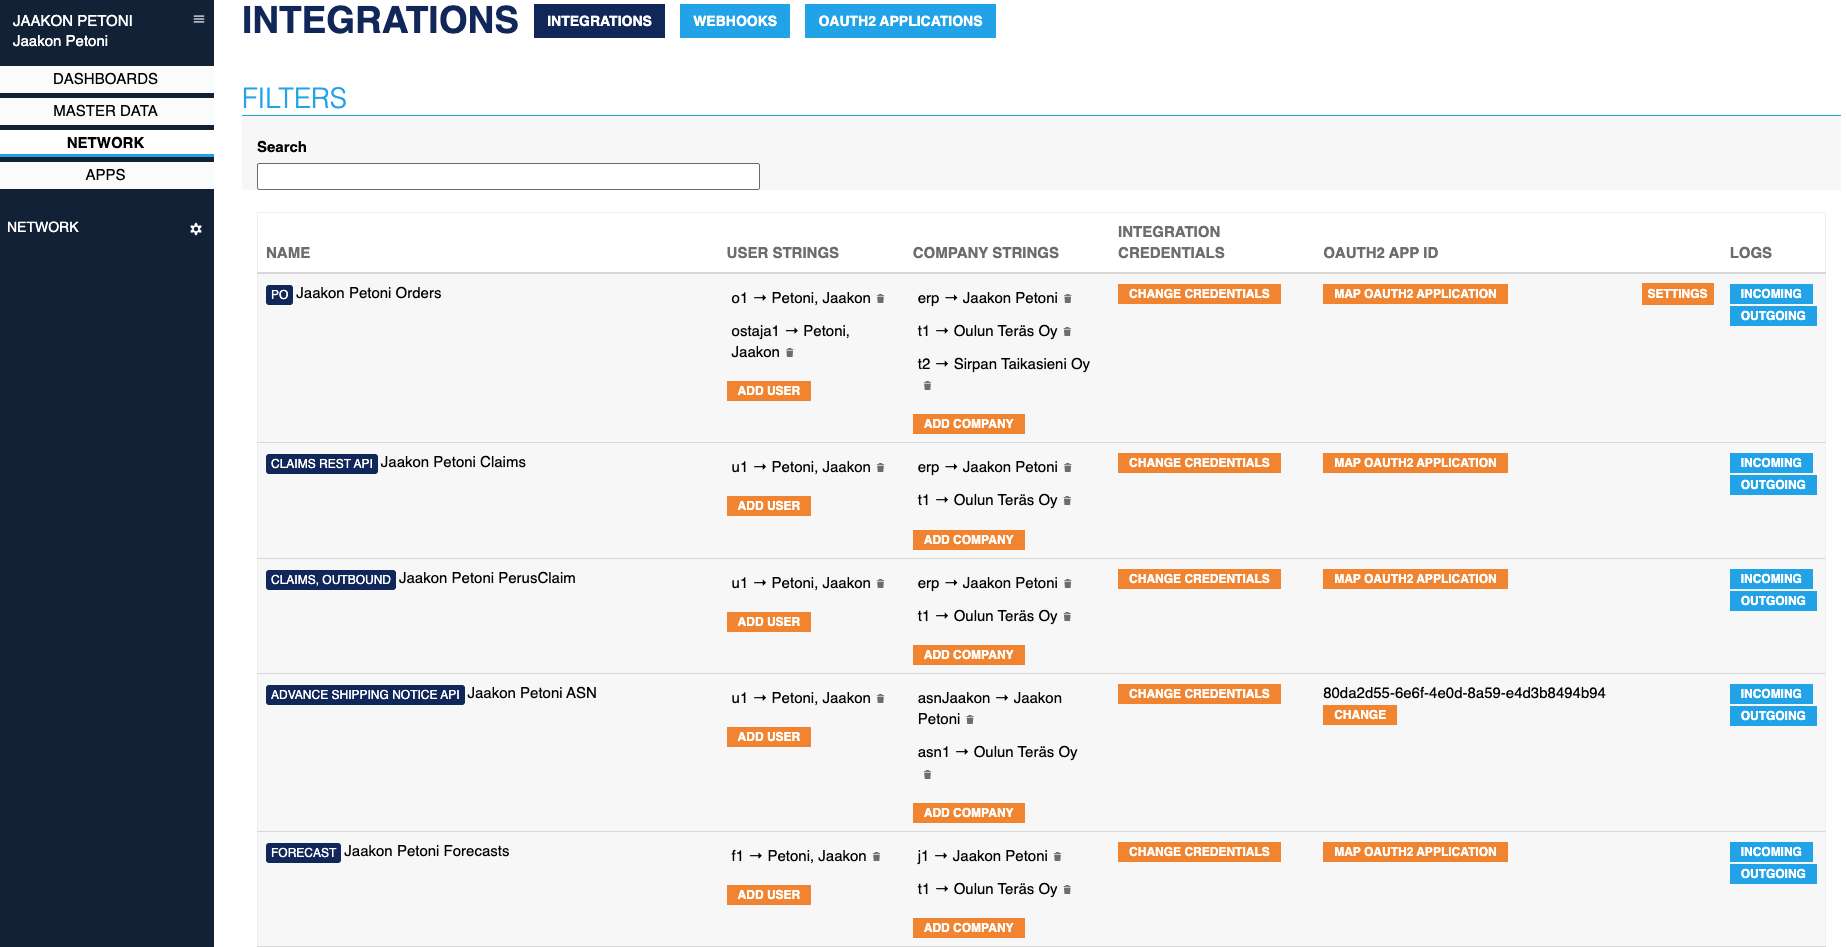The height and width of the screenshot is (947, 1846).
Task: Open Settings for Jaakon Petoni Orders
Action: tap(1676, 294)
